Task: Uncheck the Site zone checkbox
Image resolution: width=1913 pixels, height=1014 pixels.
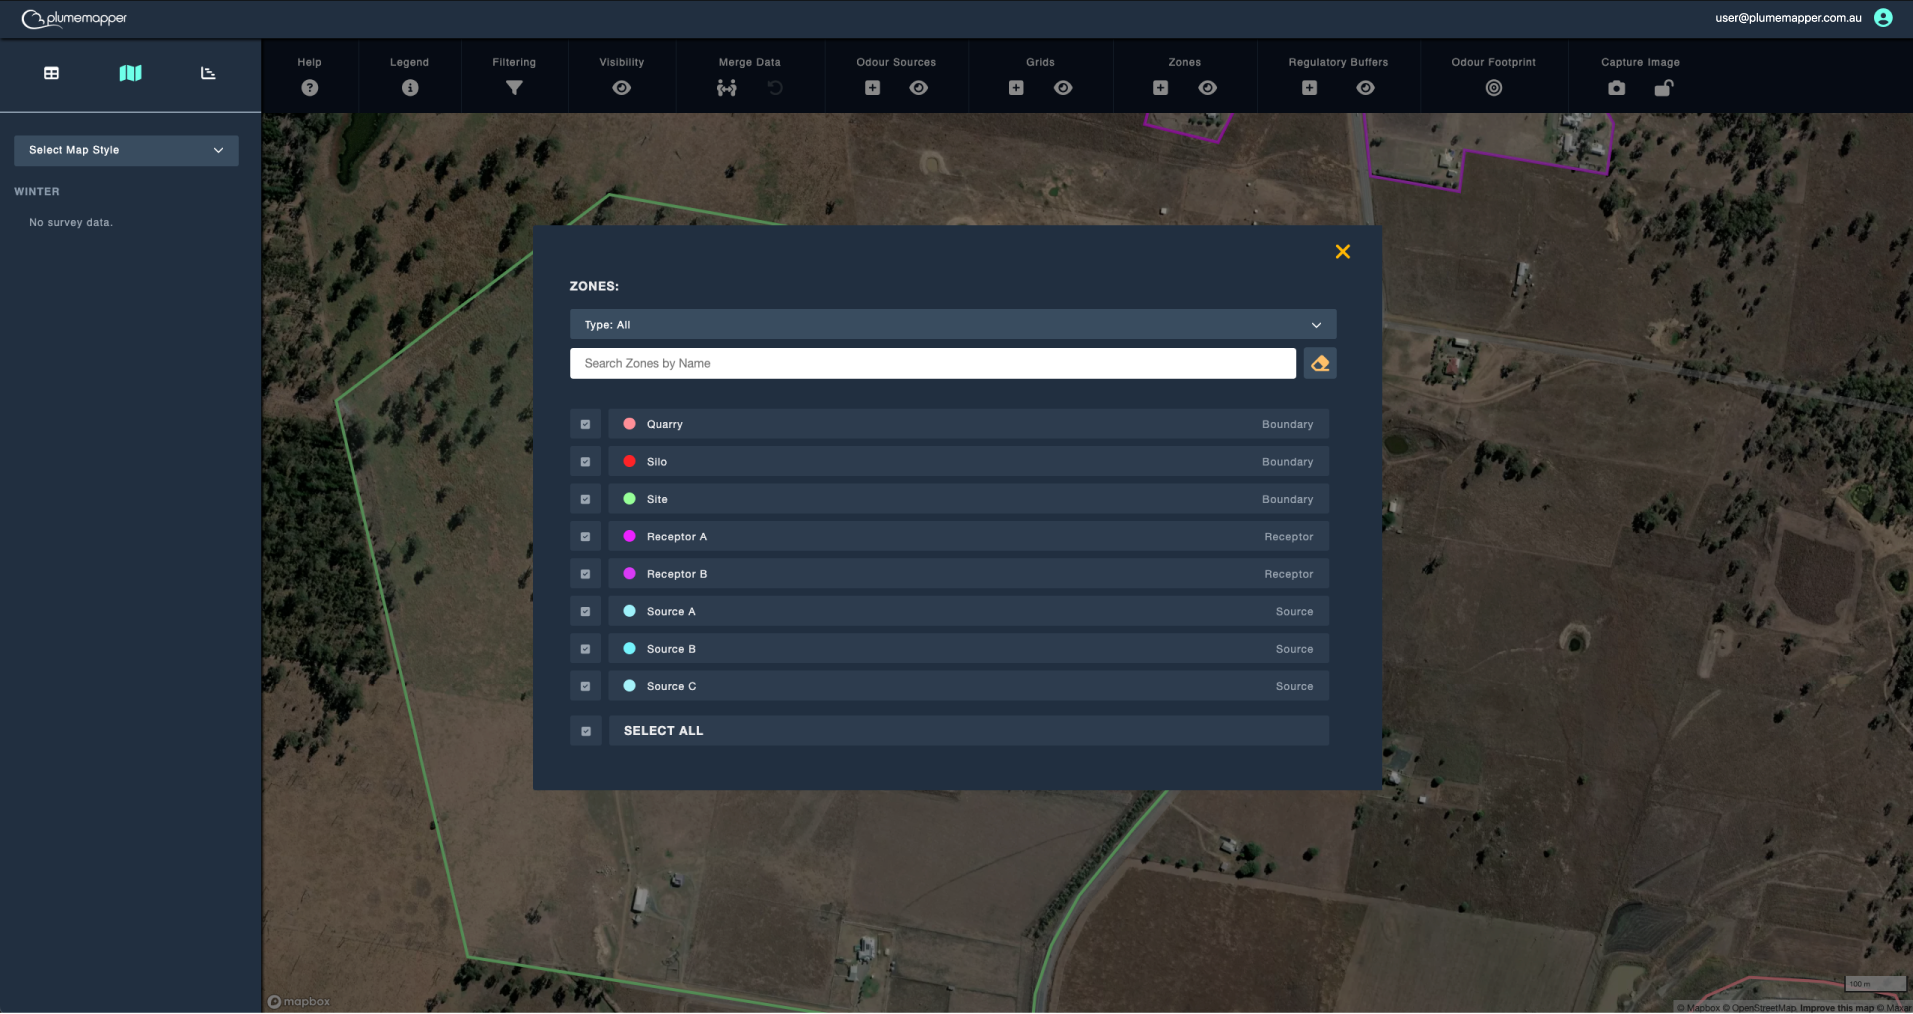Action: (586, 499)
